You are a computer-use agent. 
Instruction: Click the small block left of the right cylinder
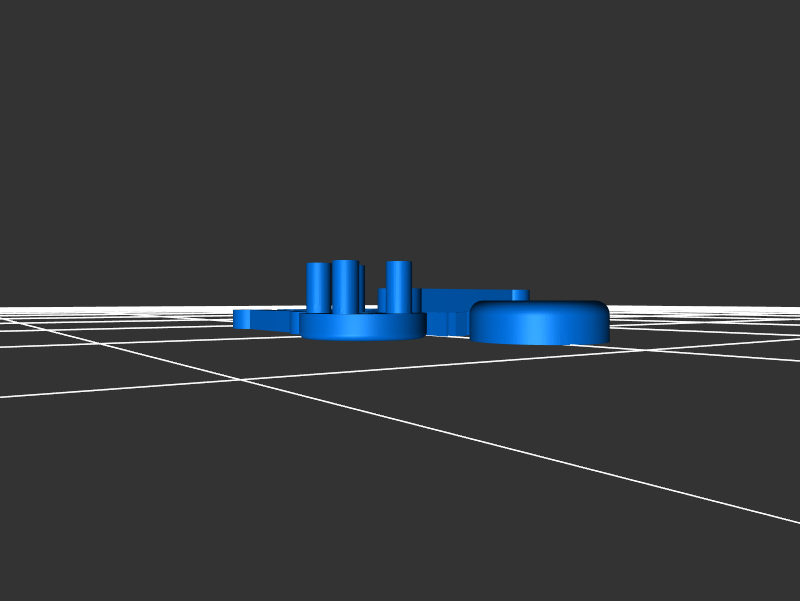[x=383, y=298]
